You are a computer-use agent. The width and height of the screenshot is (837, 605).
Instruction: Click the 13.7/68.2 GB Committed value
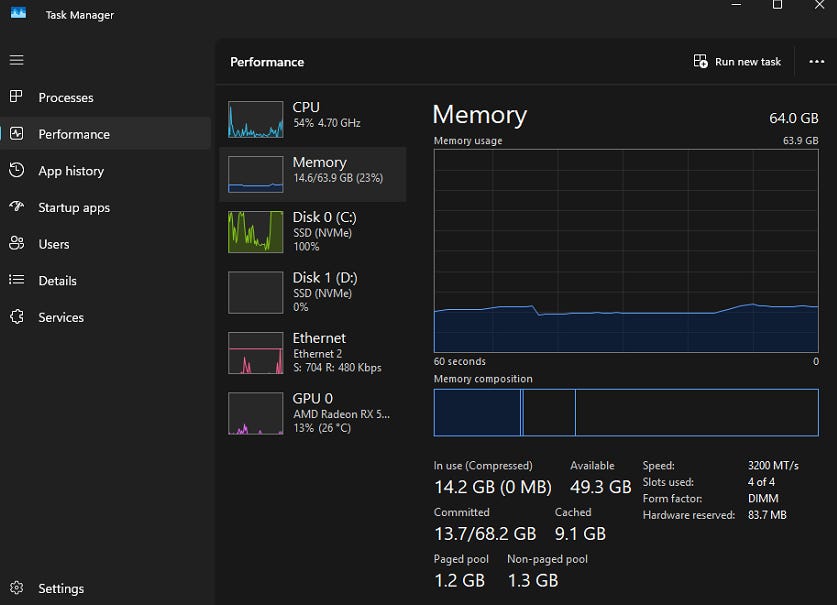(485, 533)
